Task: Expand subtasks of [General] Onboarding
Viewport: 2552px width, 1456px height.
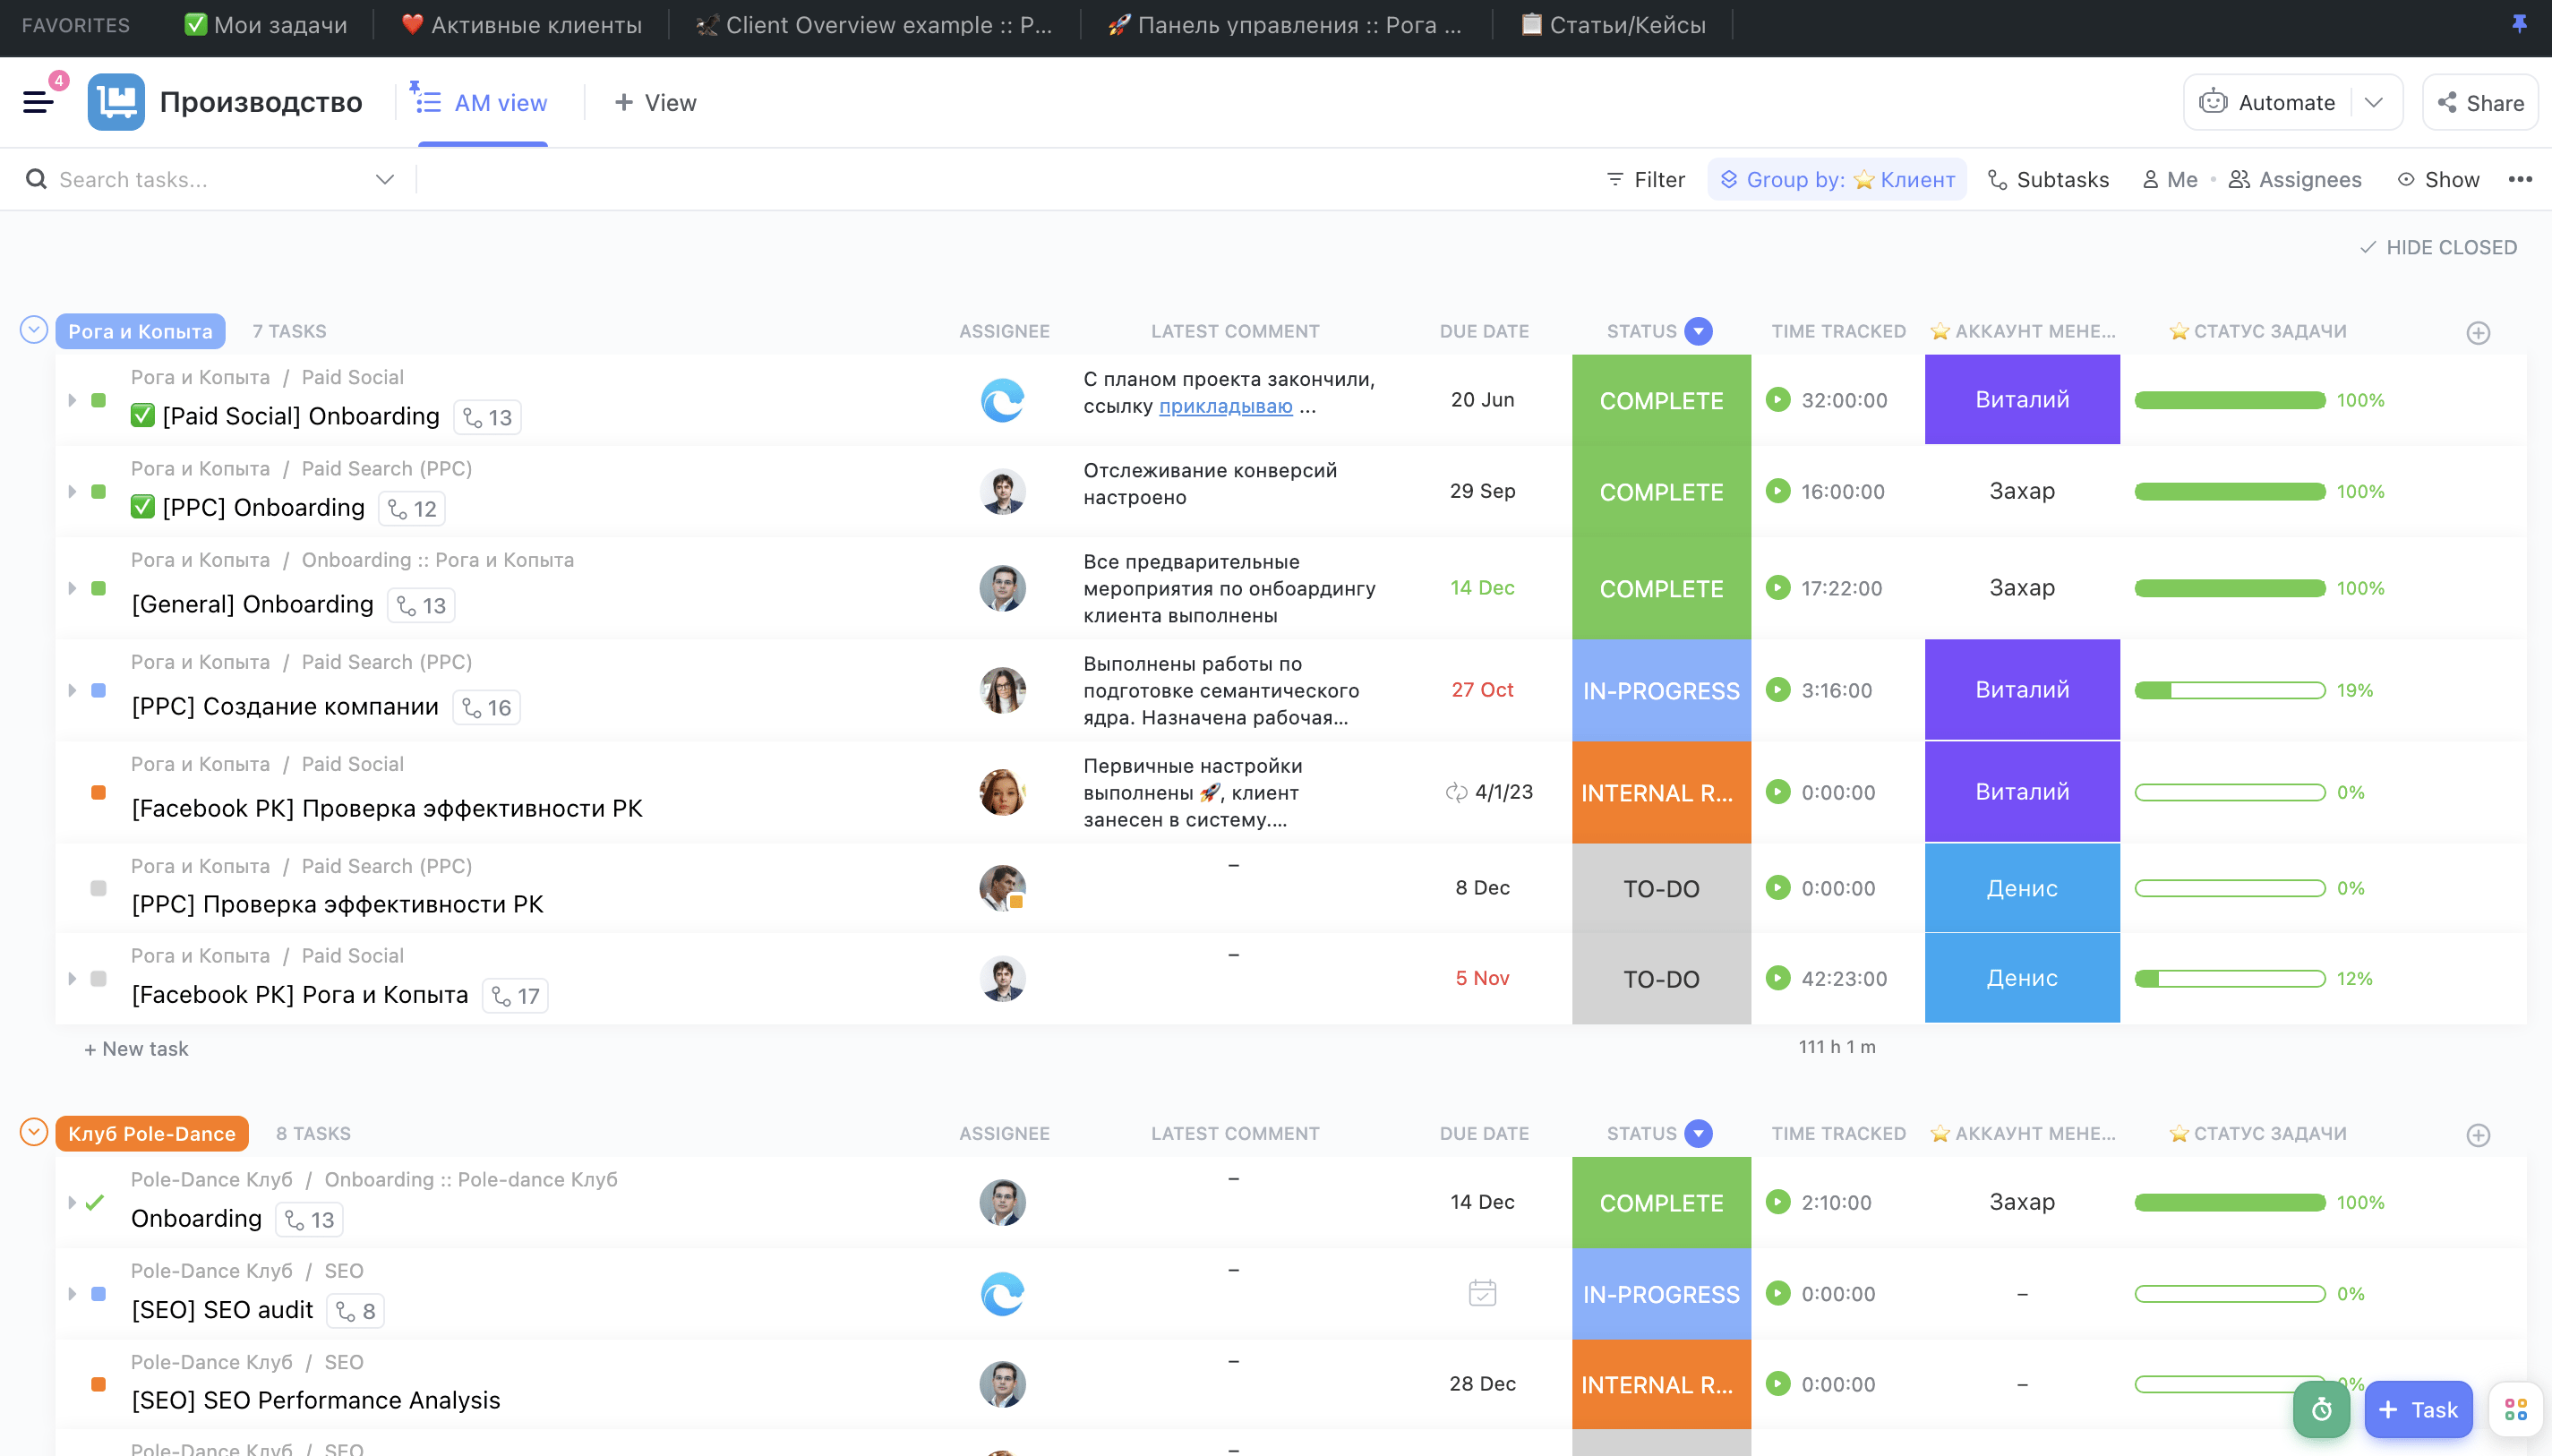Action: pos(72,589)
